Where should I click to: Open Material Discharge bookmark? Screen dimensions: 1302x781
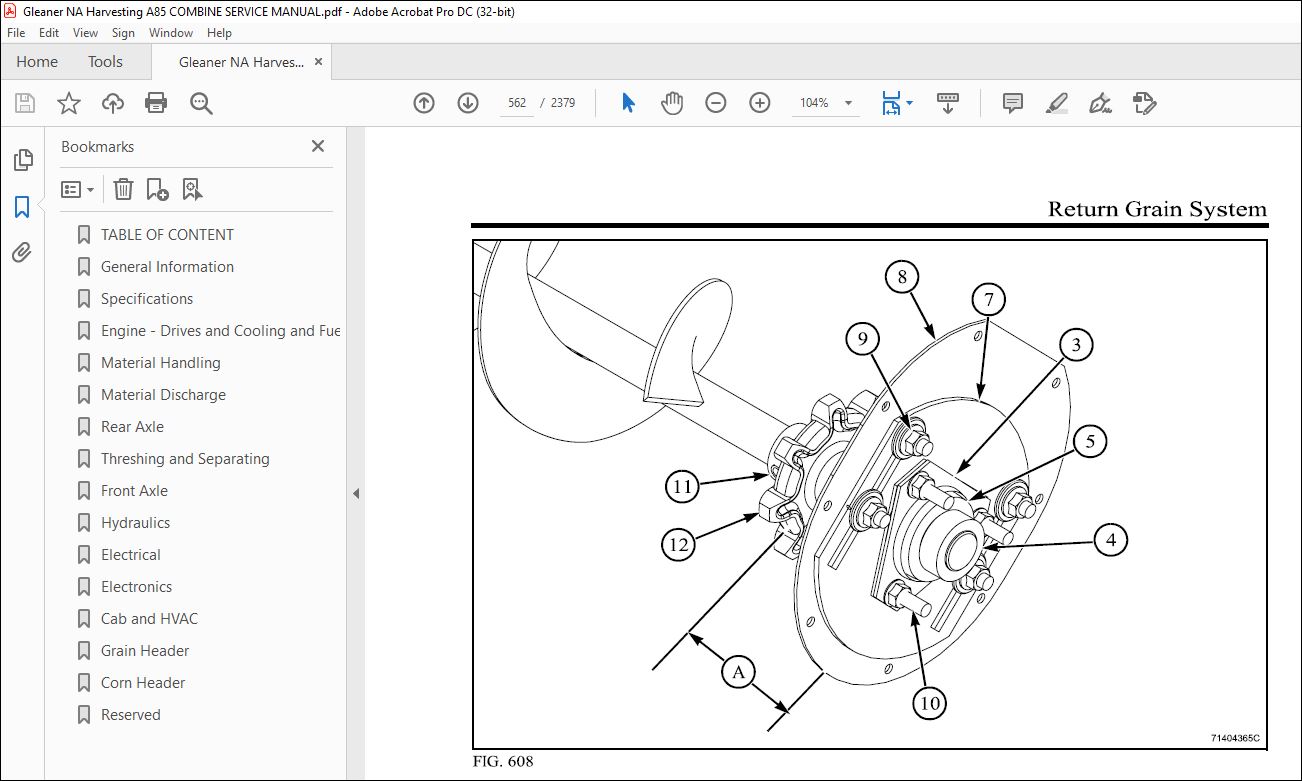(163, 395)
